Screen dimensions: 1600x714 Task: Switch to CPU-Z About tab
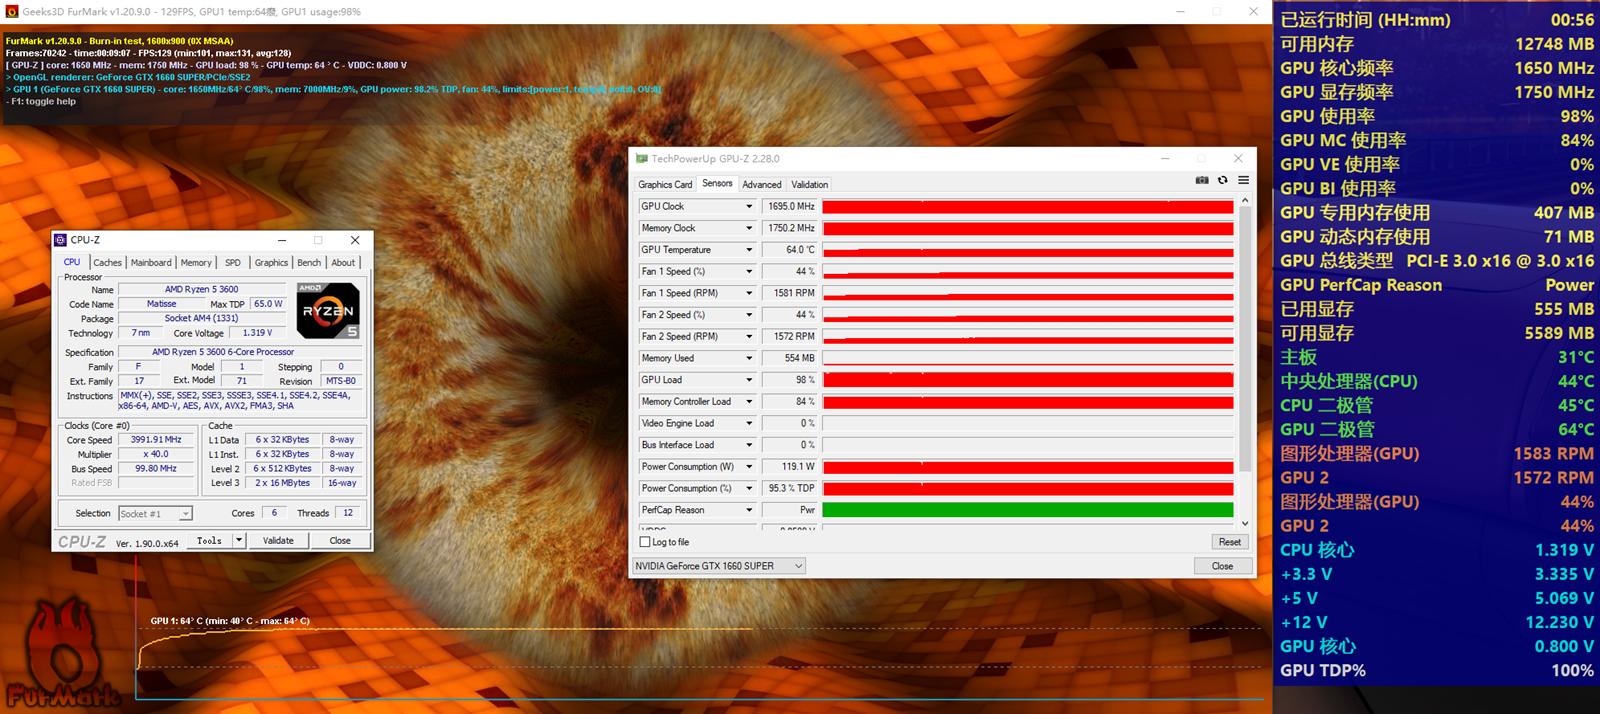coord(343,263)
